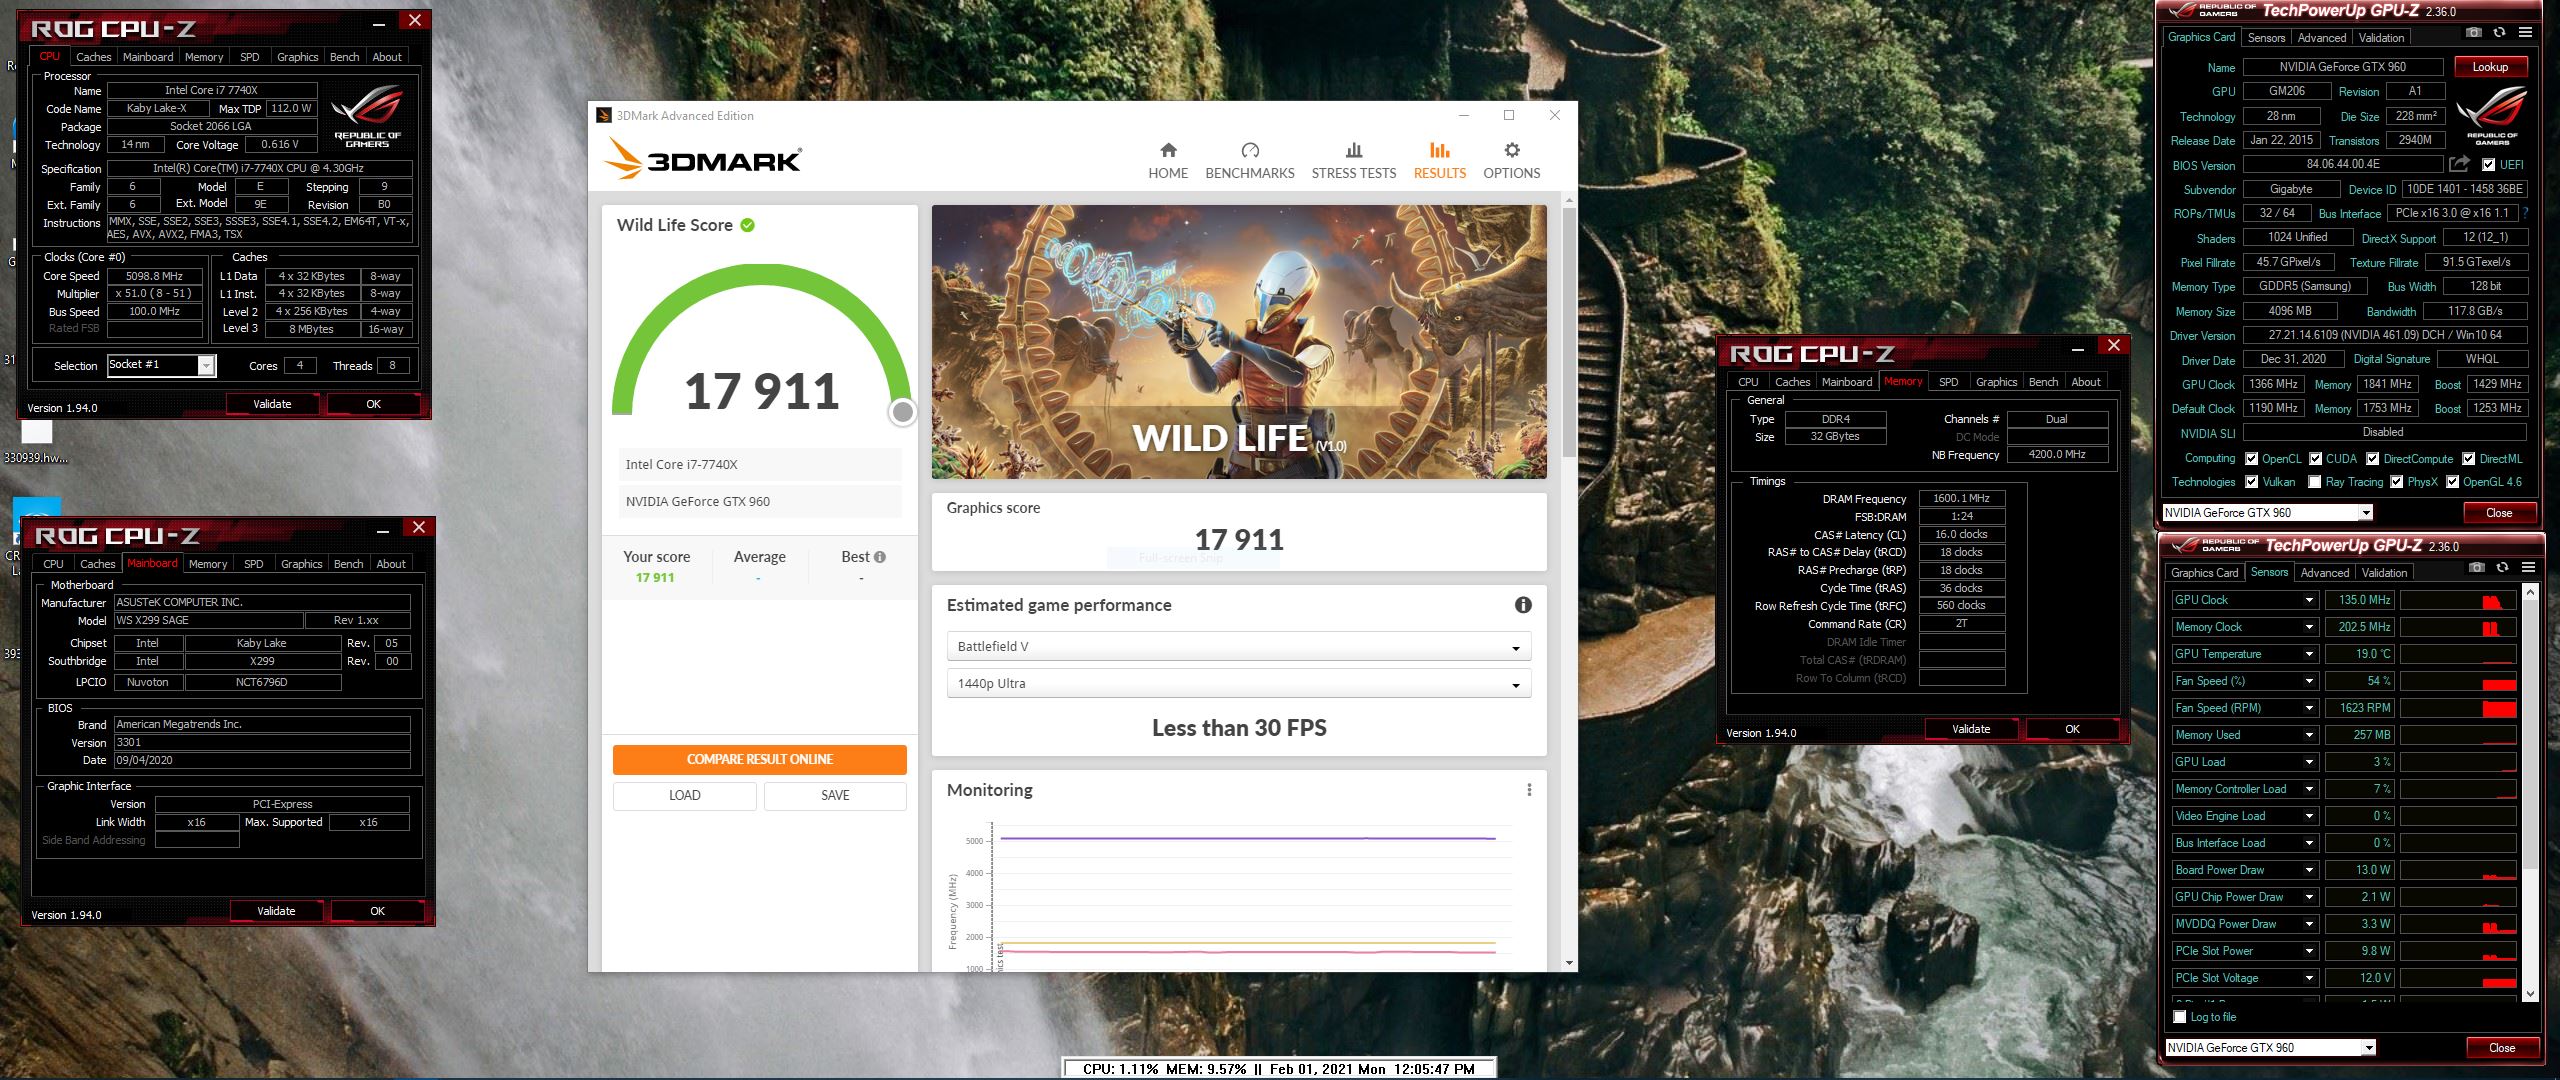This screenshot has width=2560, height=1080.
Task: Toggle the Vulkan checkbox
Action: (2251, 482)
